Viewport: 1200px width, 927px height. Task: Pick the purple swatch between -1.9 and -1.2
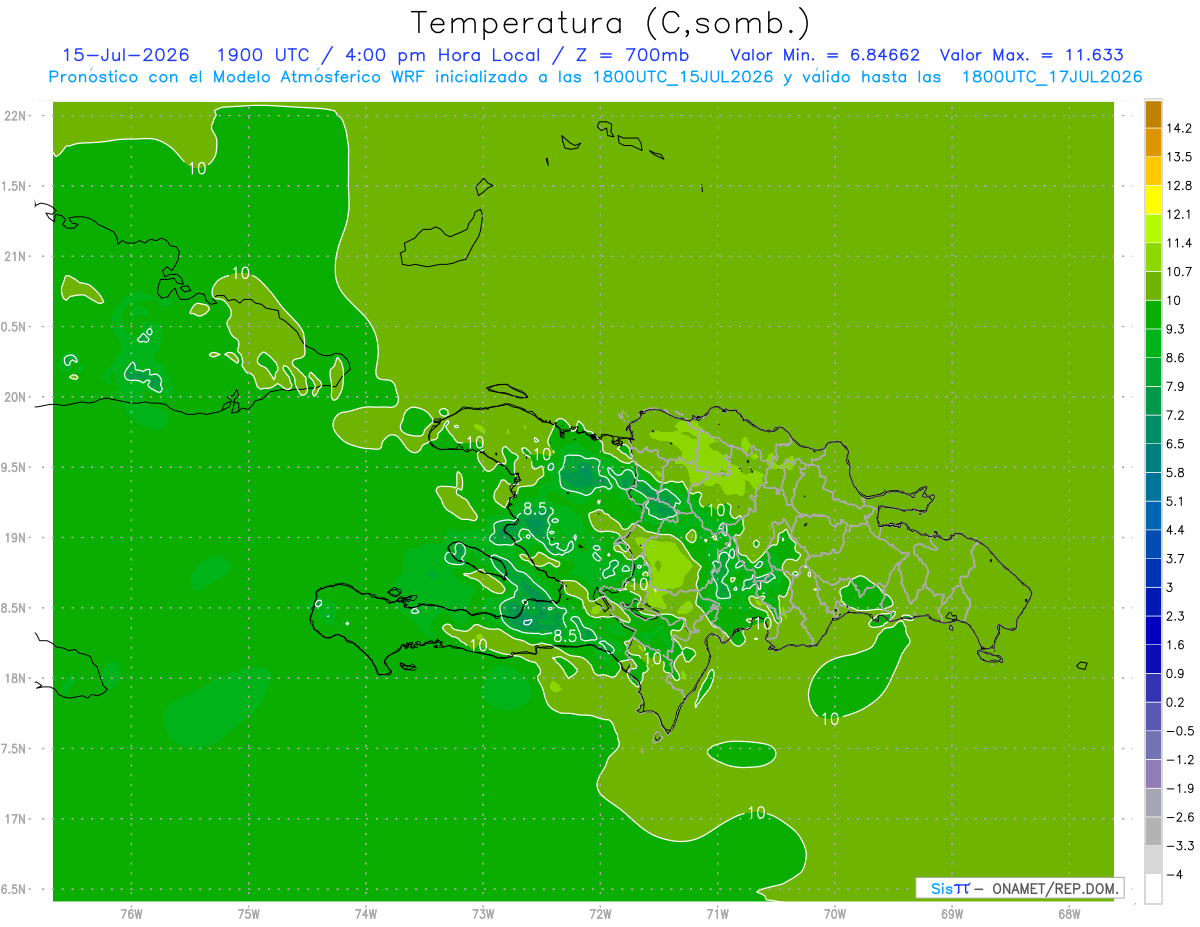pyautogui.click(x=1153, y=774)
